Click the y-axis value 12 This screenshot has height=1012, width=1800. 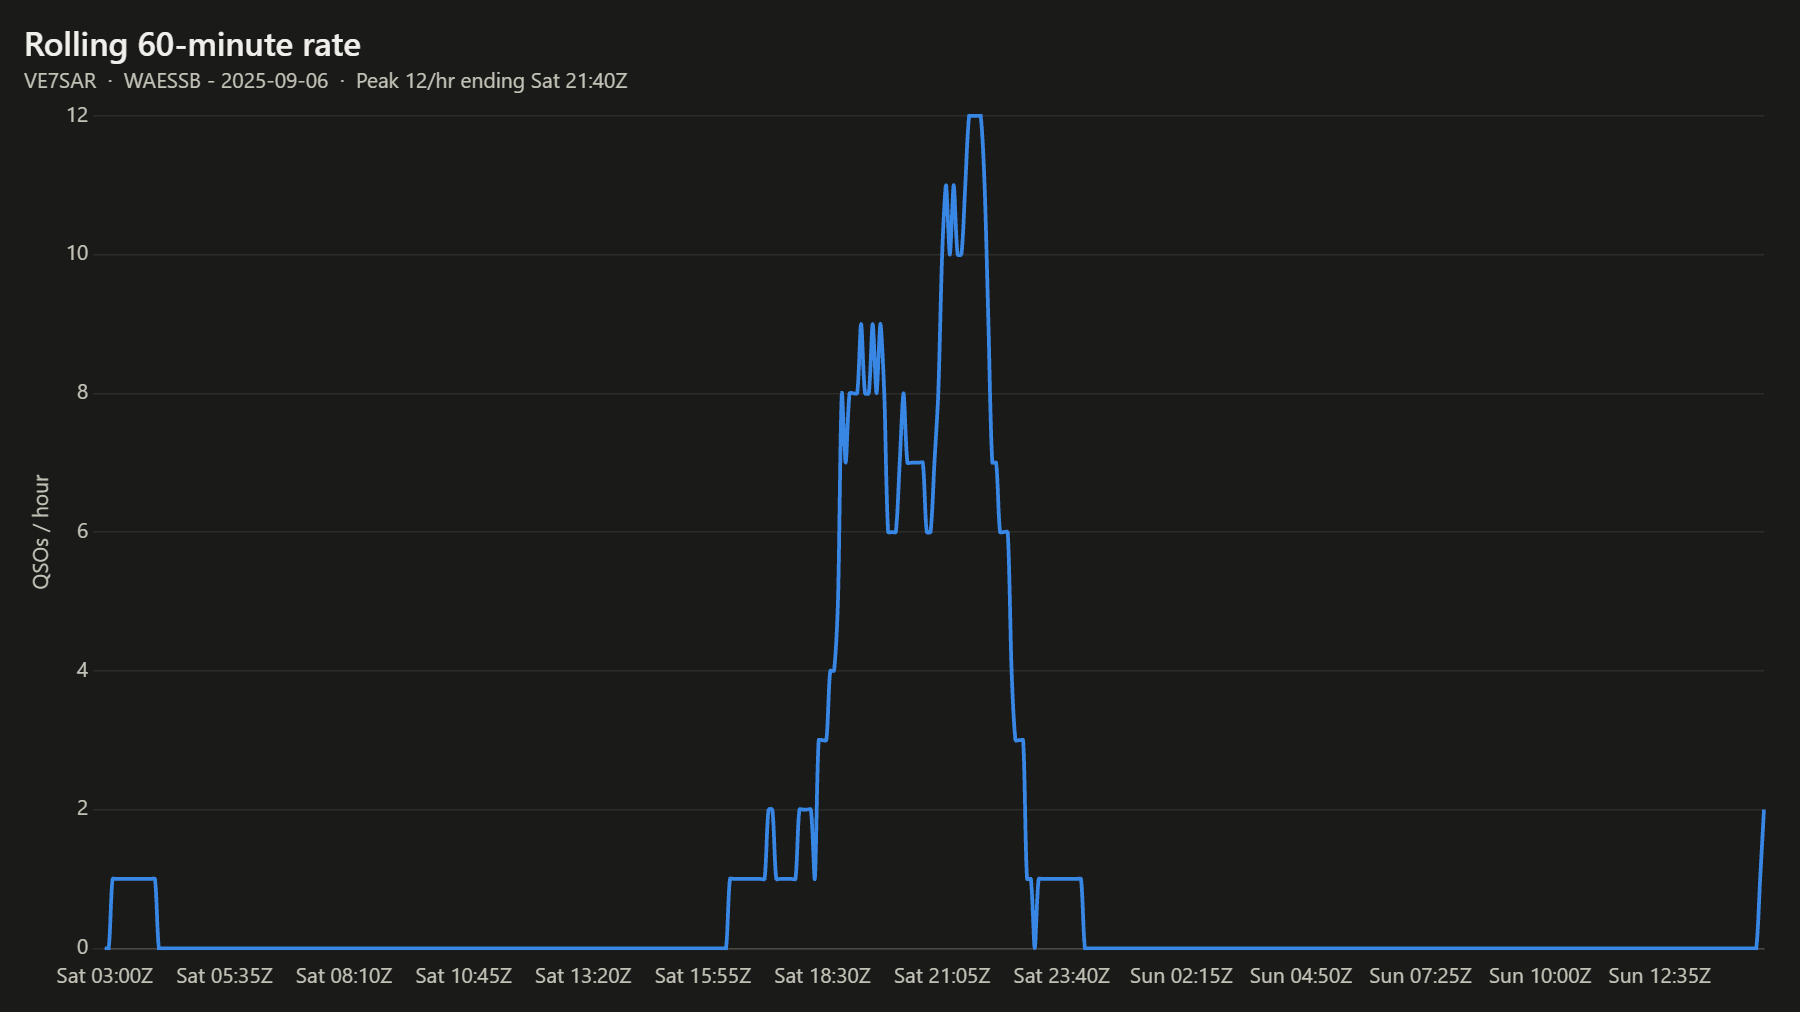pyautogui.click(x=78, y=115)
